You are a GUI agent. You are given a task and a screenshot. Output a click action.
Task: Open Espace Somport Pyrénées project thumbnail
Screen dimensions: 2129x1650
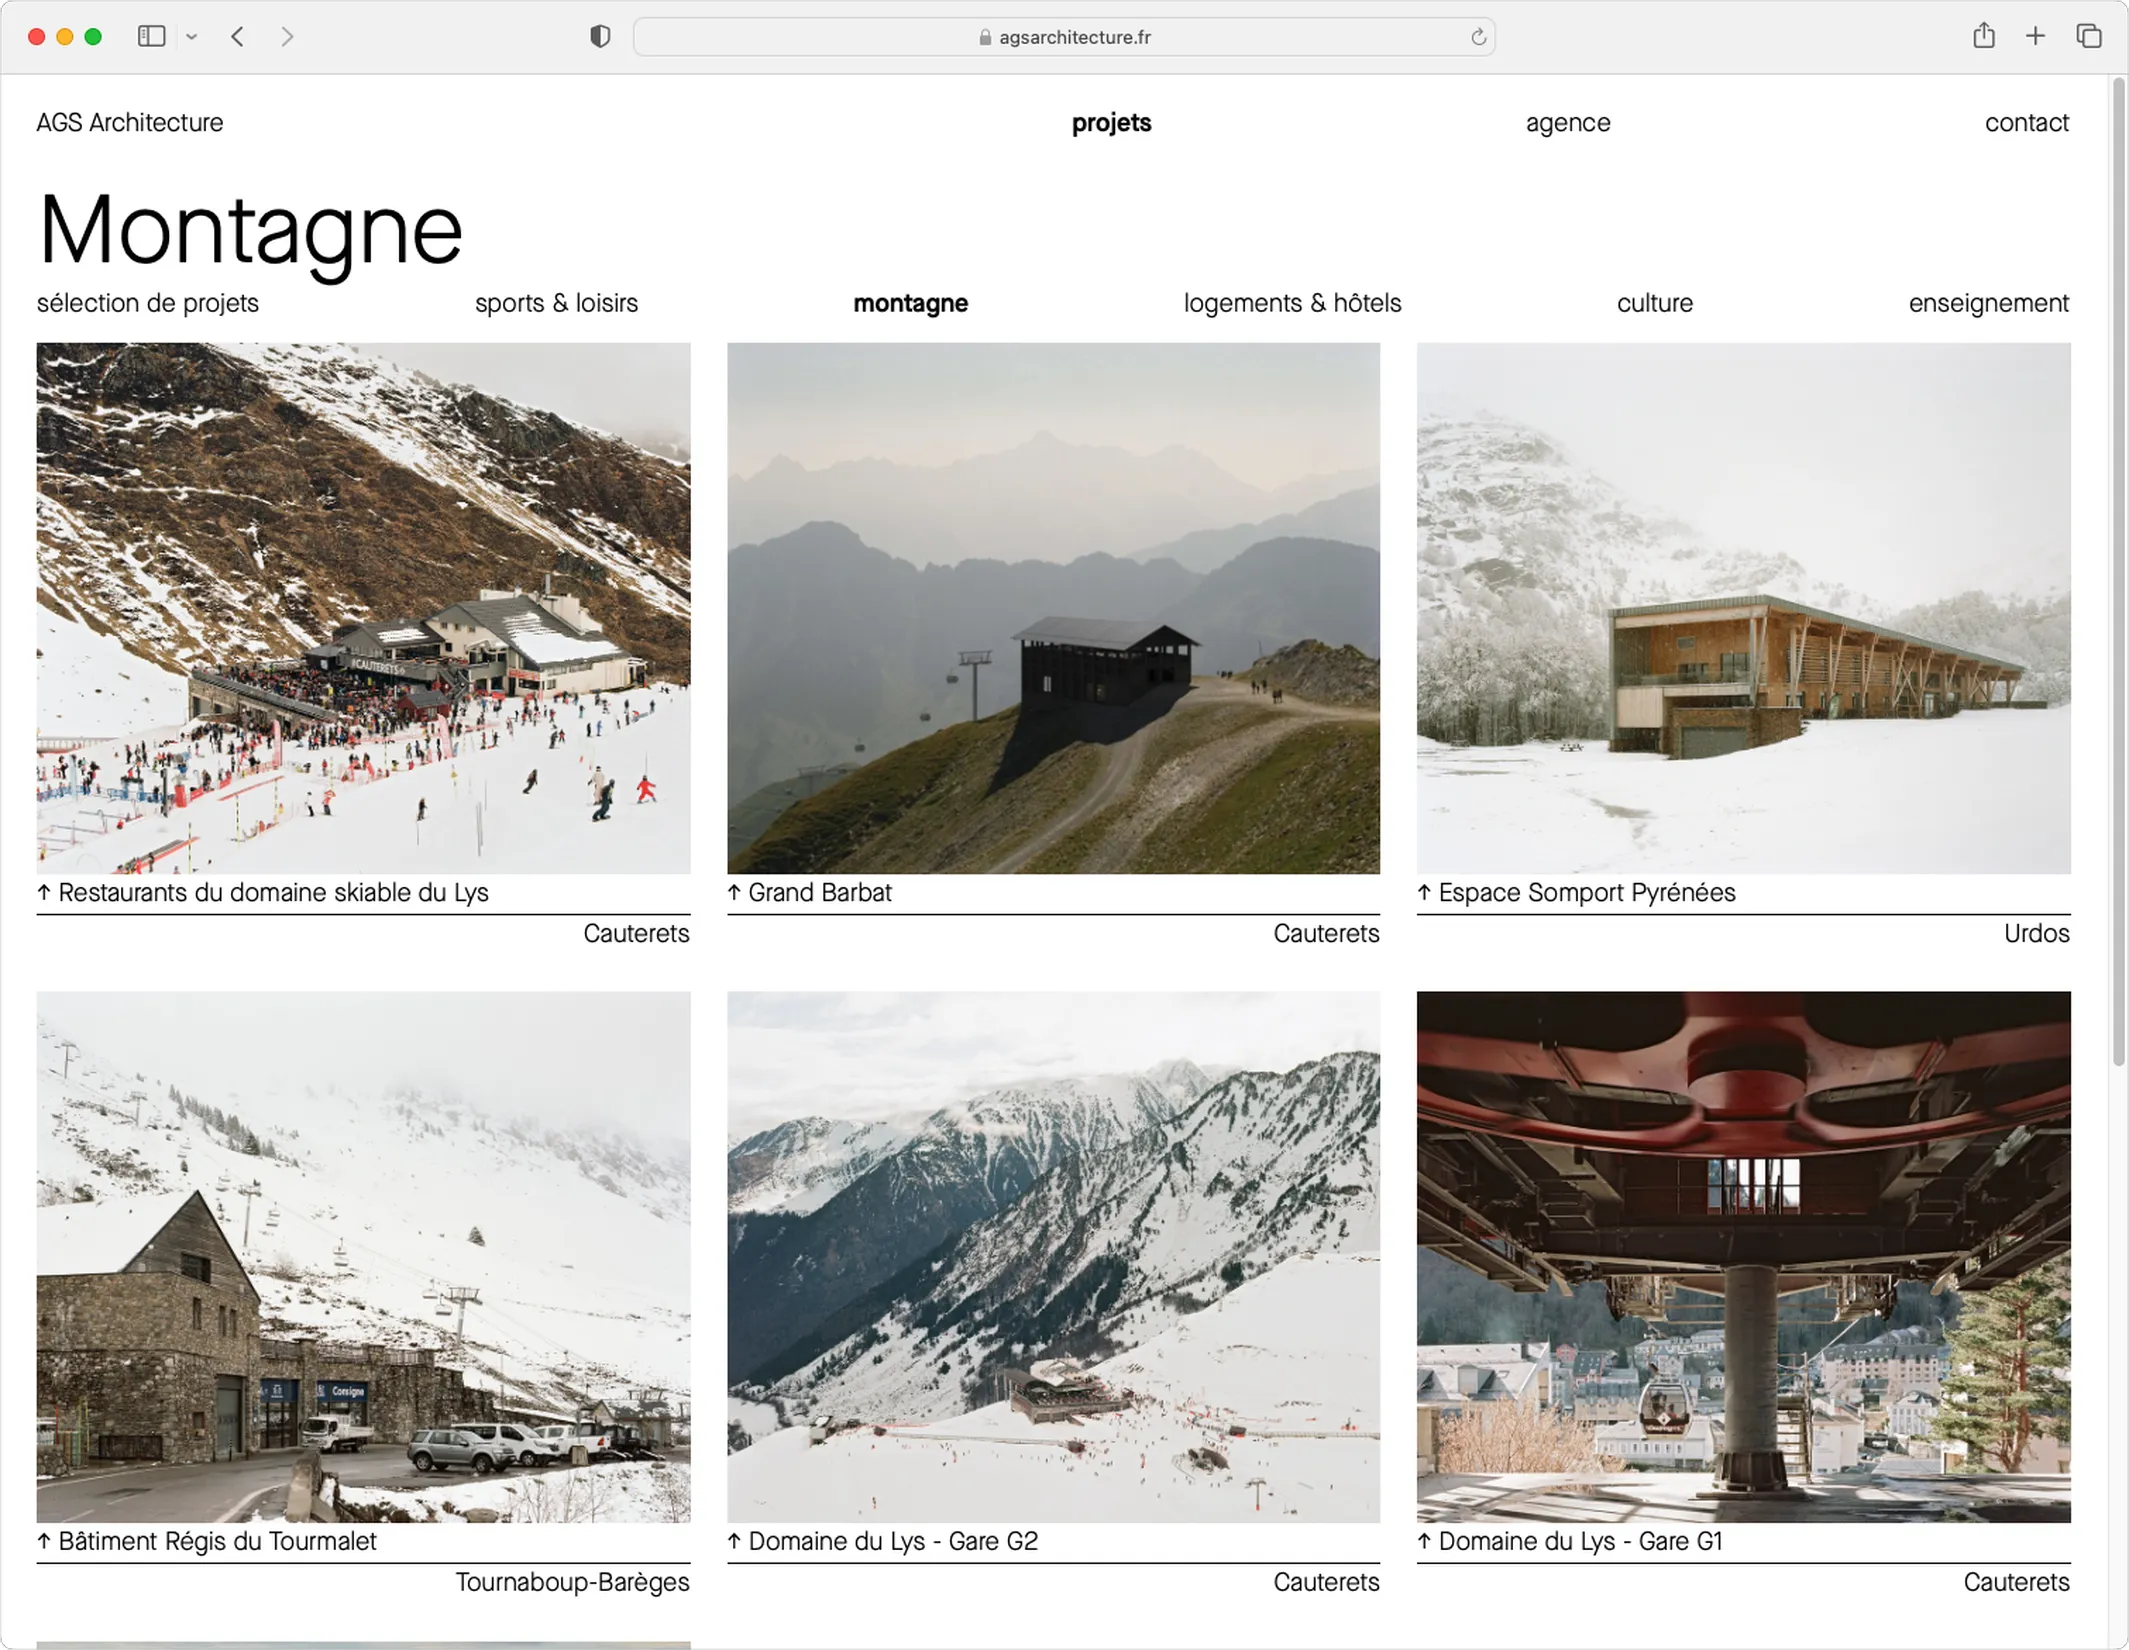point(1743,608)
